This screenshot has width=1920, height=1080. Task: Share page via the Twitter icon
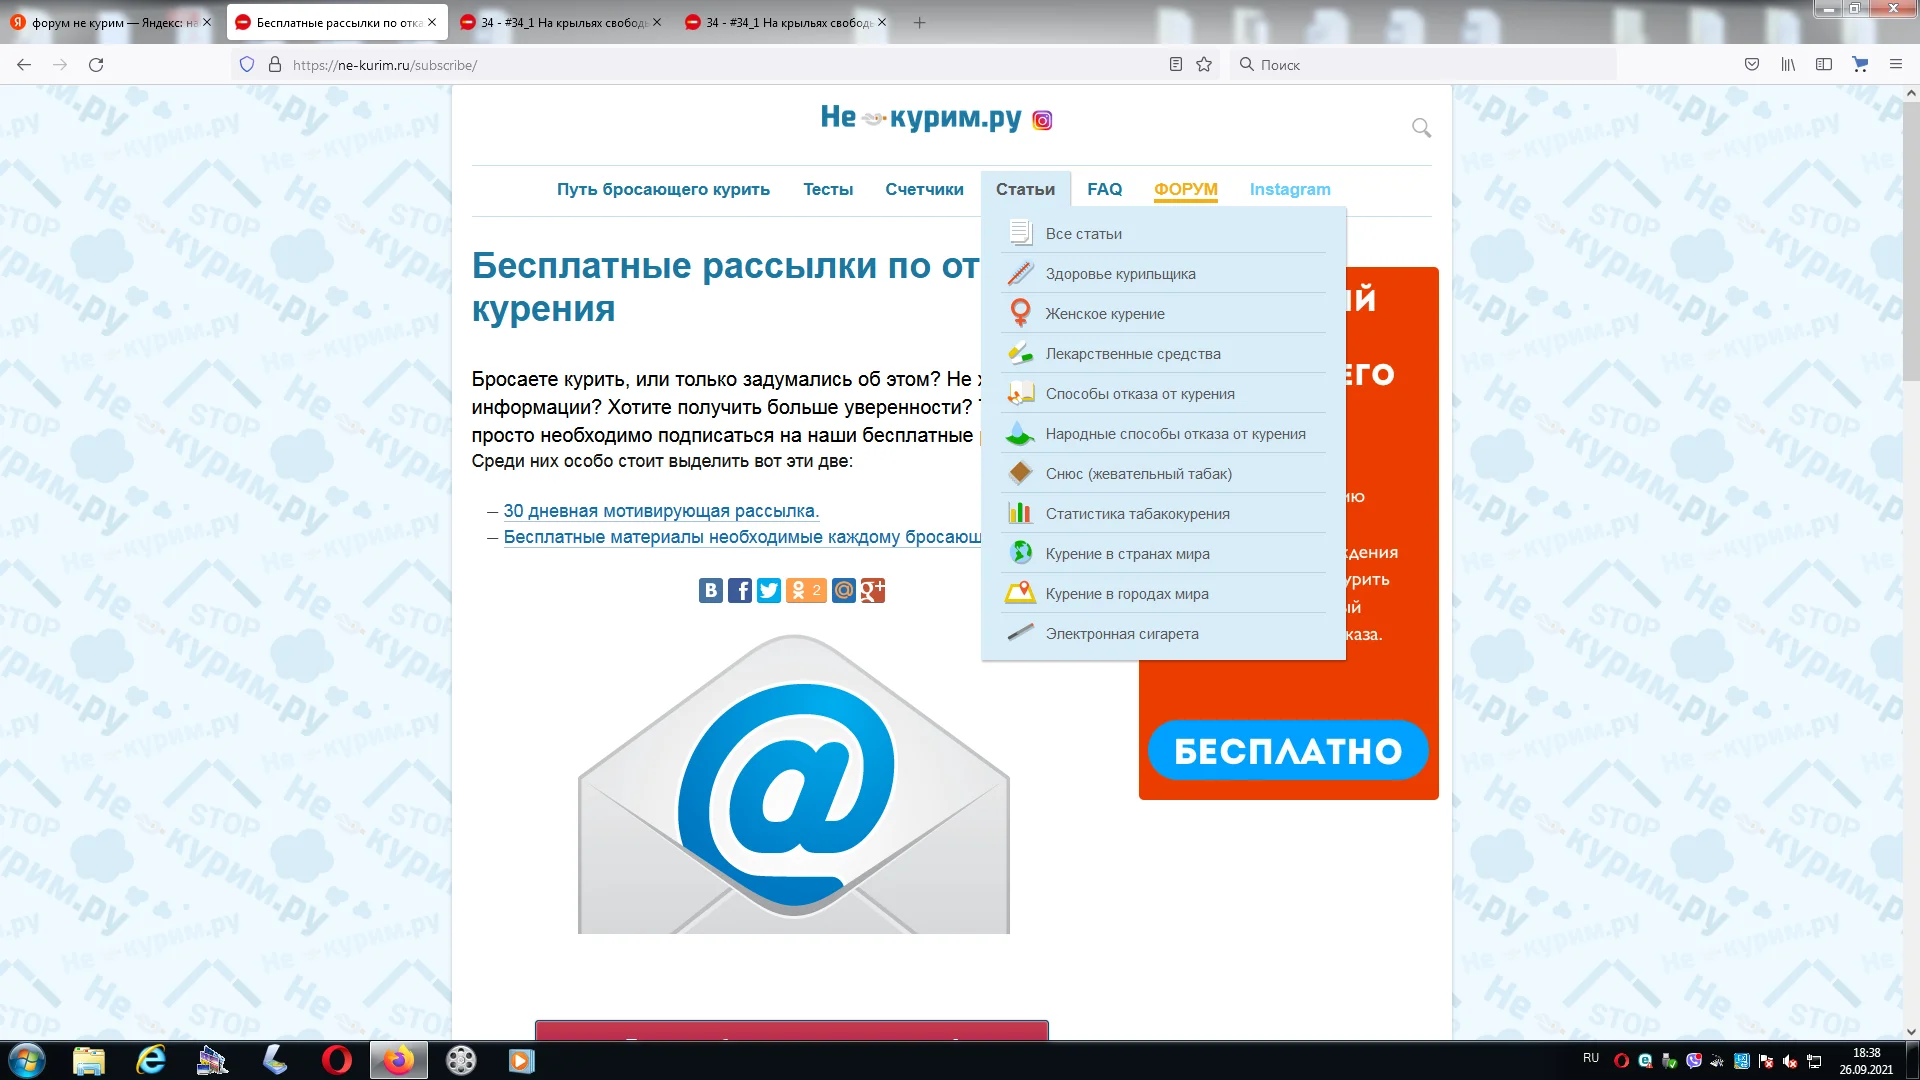pos(768,590)
